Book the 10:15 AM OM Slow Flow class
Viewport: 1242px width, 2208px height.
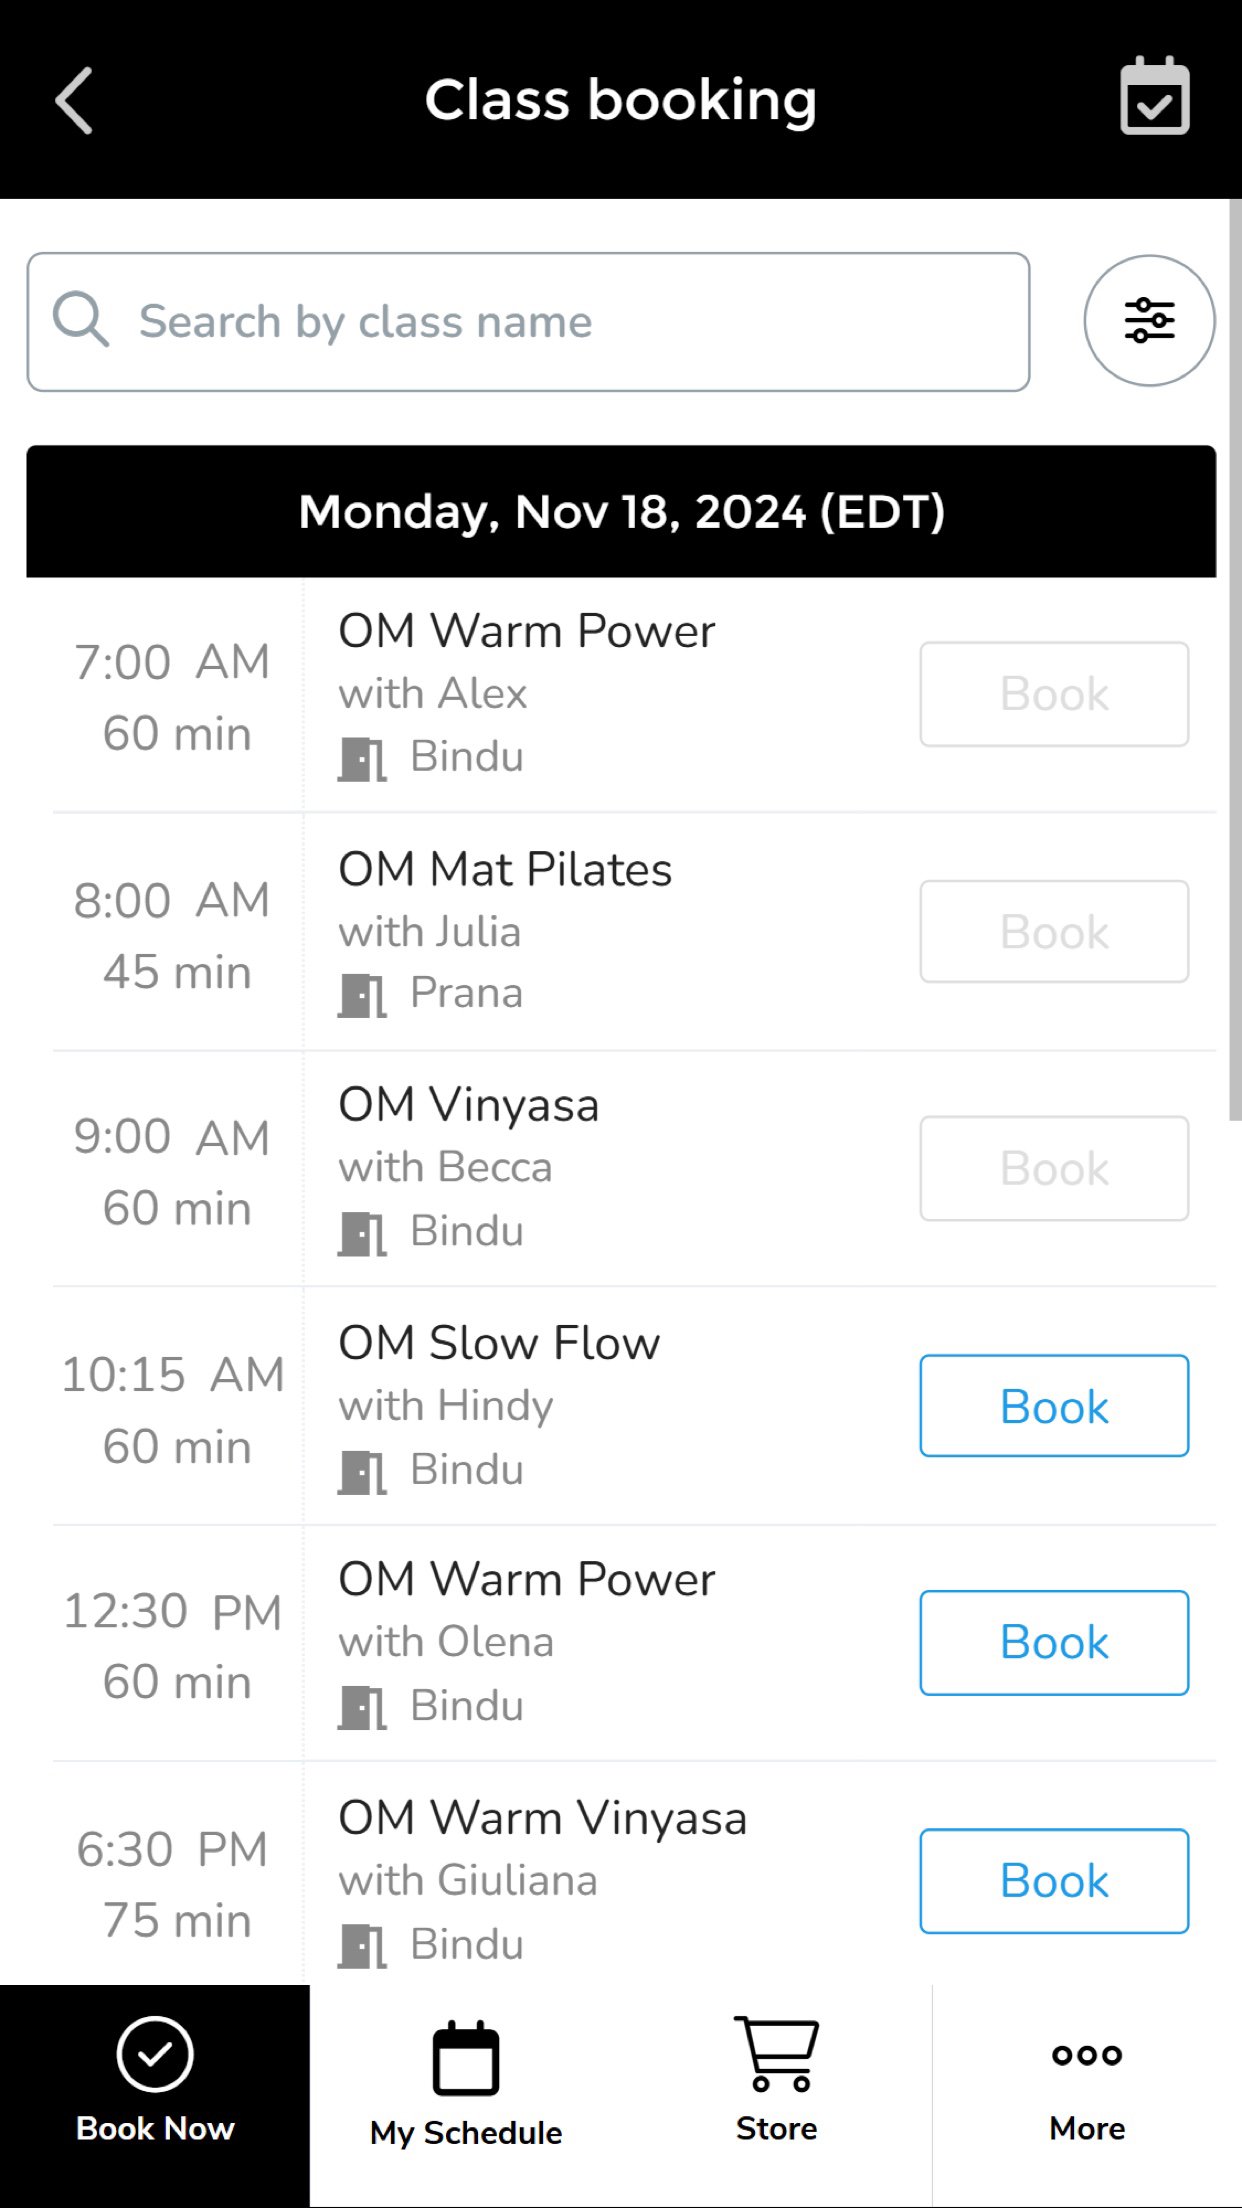coord(1054,1406)
